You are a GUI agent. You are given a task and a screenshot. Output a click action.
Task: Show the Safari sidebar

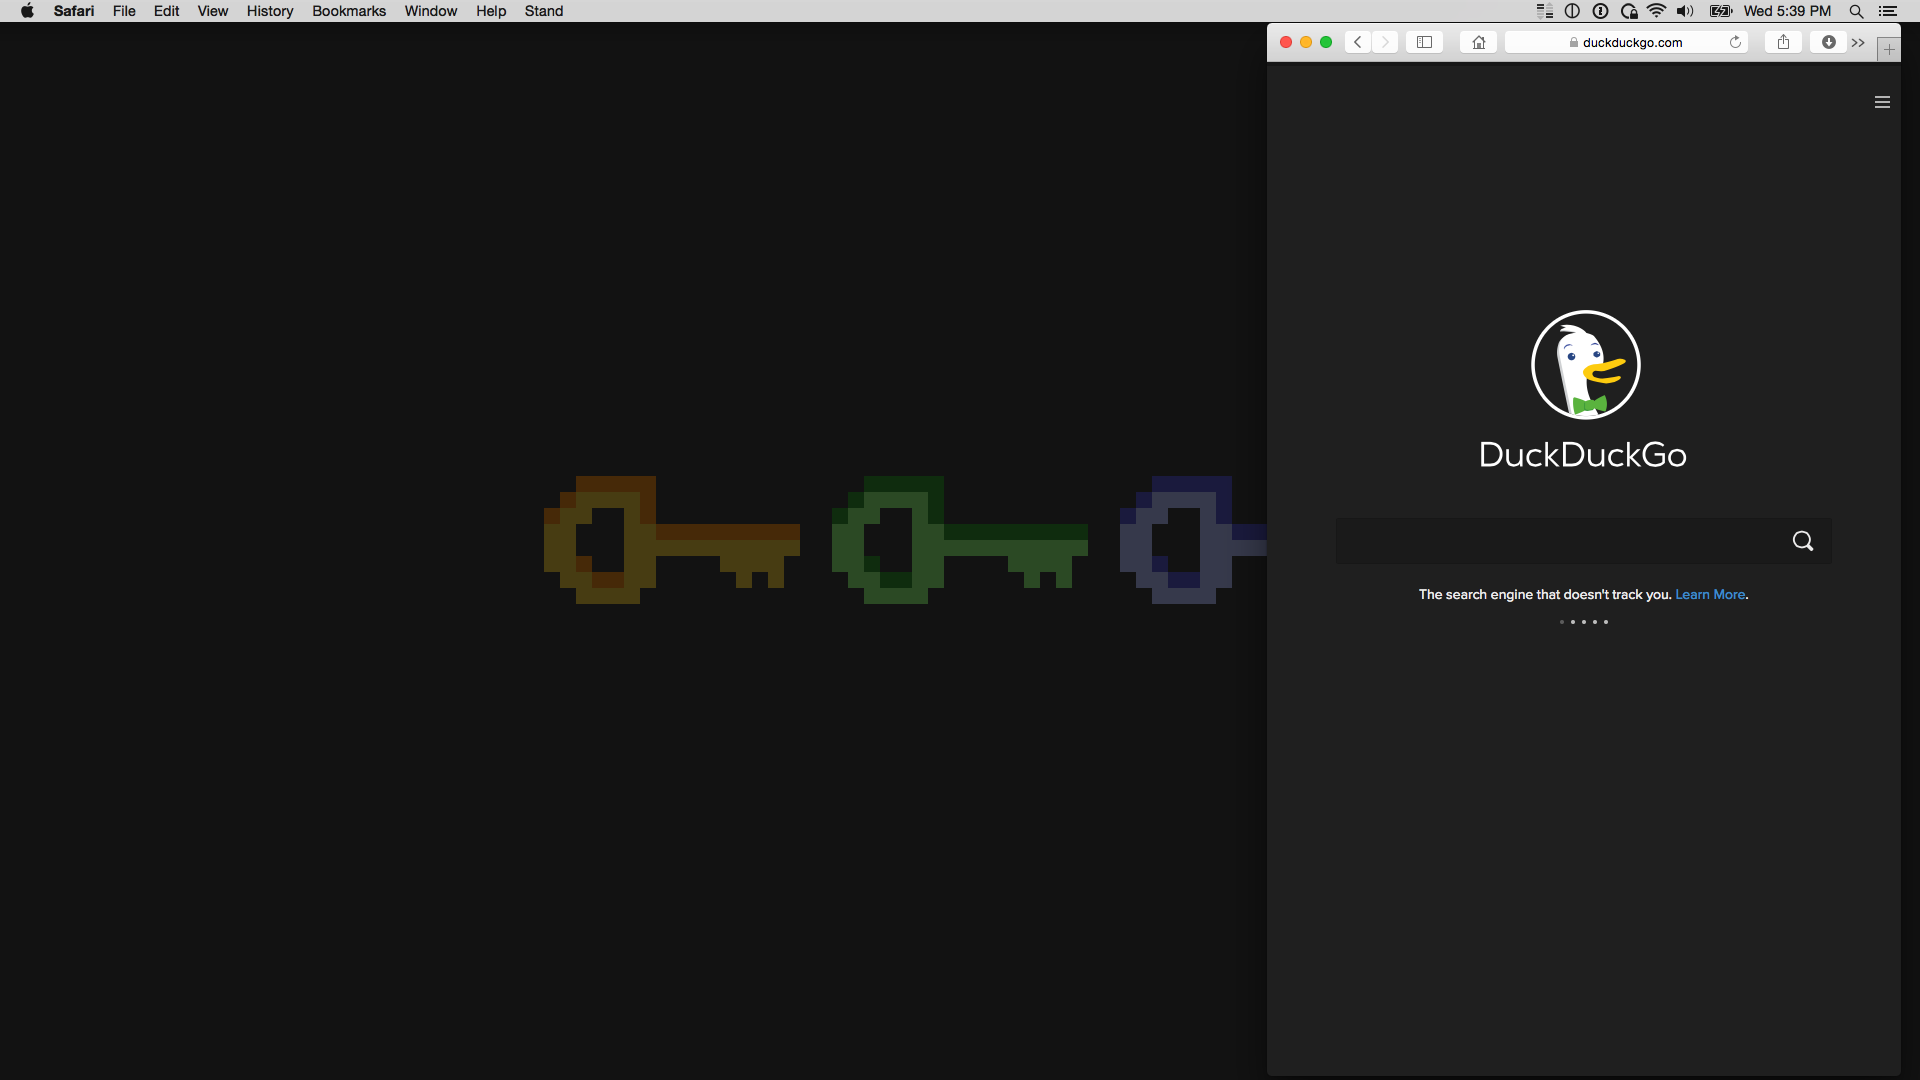click(x=1424, y=42)
